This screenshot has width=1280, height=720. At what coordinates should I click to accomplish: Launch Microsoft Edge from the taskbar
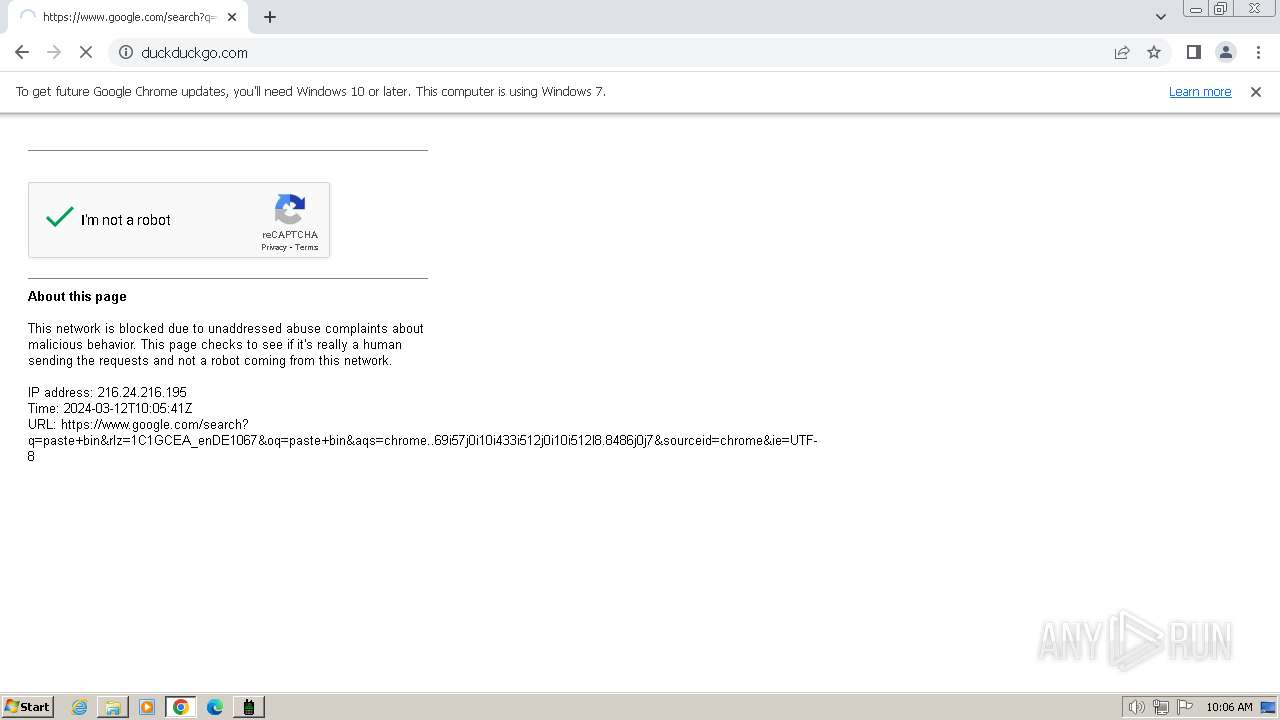coord(215,707)
